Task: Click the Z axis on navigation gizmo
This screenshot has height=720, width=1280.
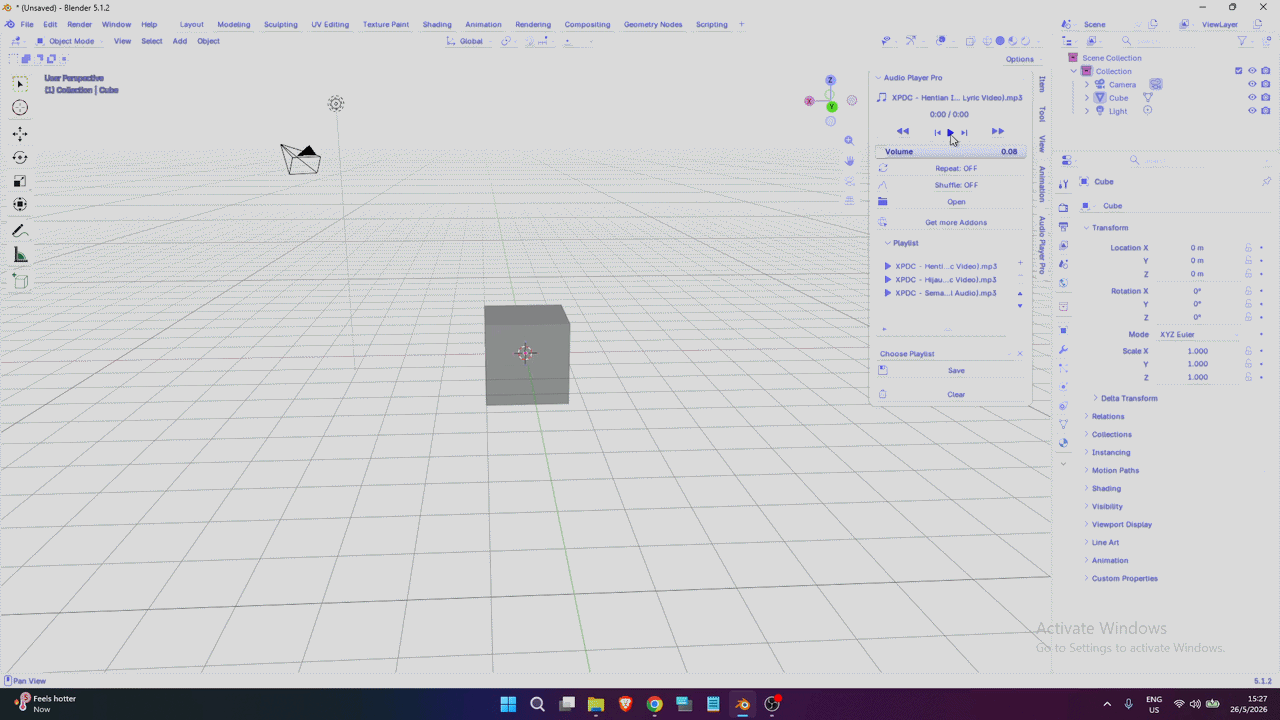Action: pyautogui.click(x=830, y=80)
